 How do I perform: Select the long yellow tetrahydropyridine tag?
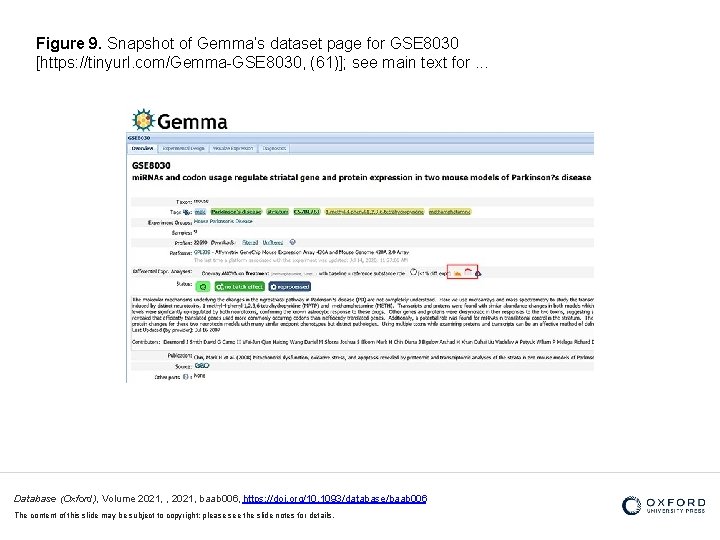click(x=374, y=212)
